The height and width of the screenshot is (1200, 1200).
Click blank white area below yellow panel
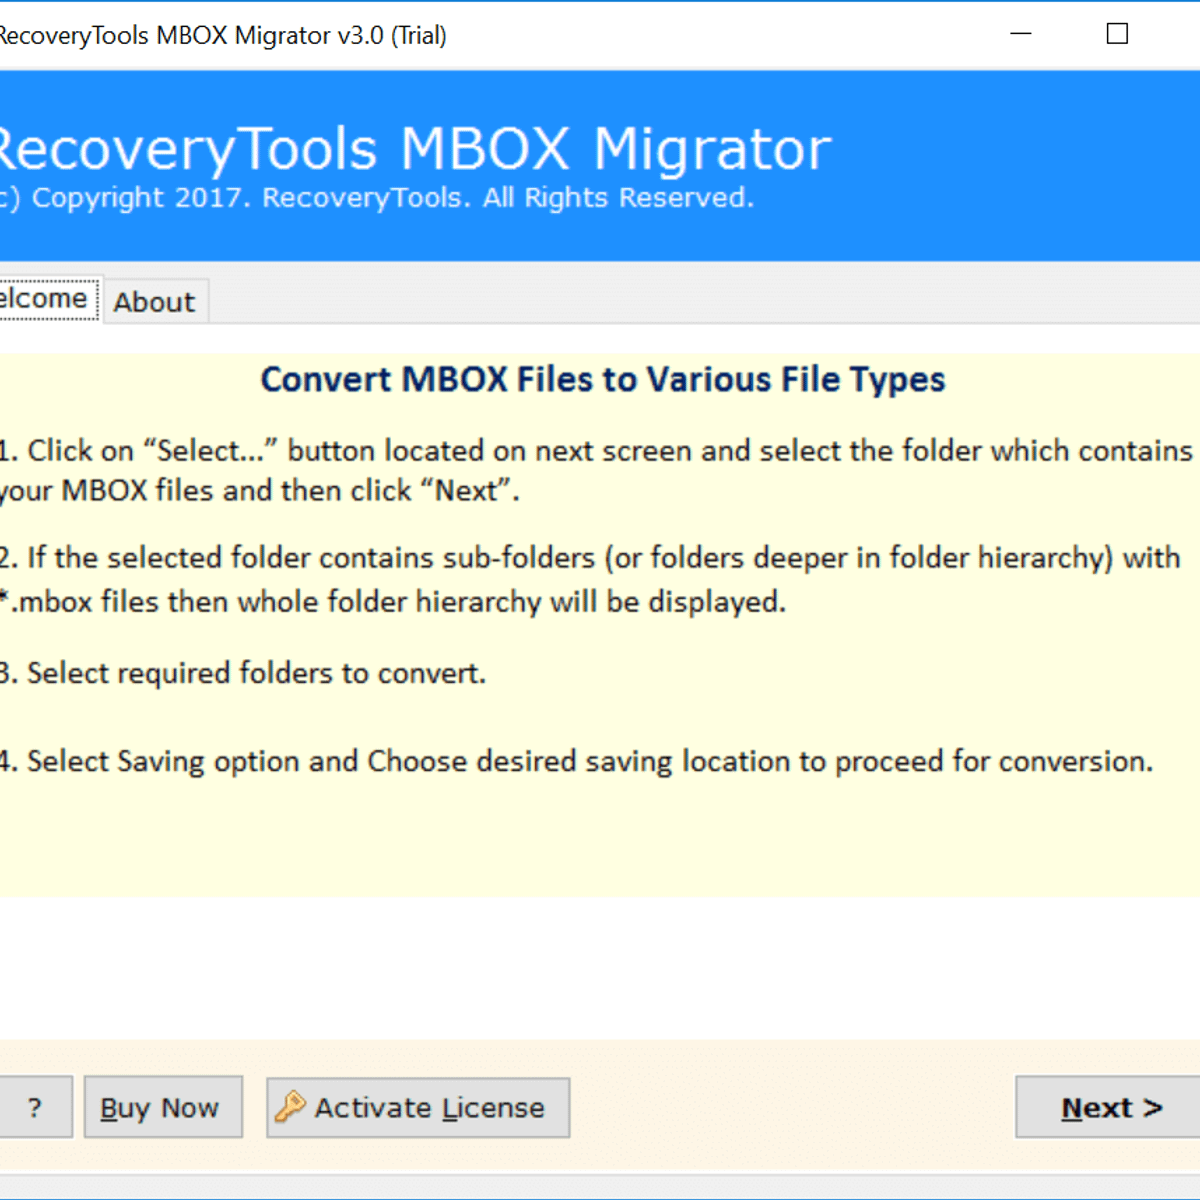600,967
